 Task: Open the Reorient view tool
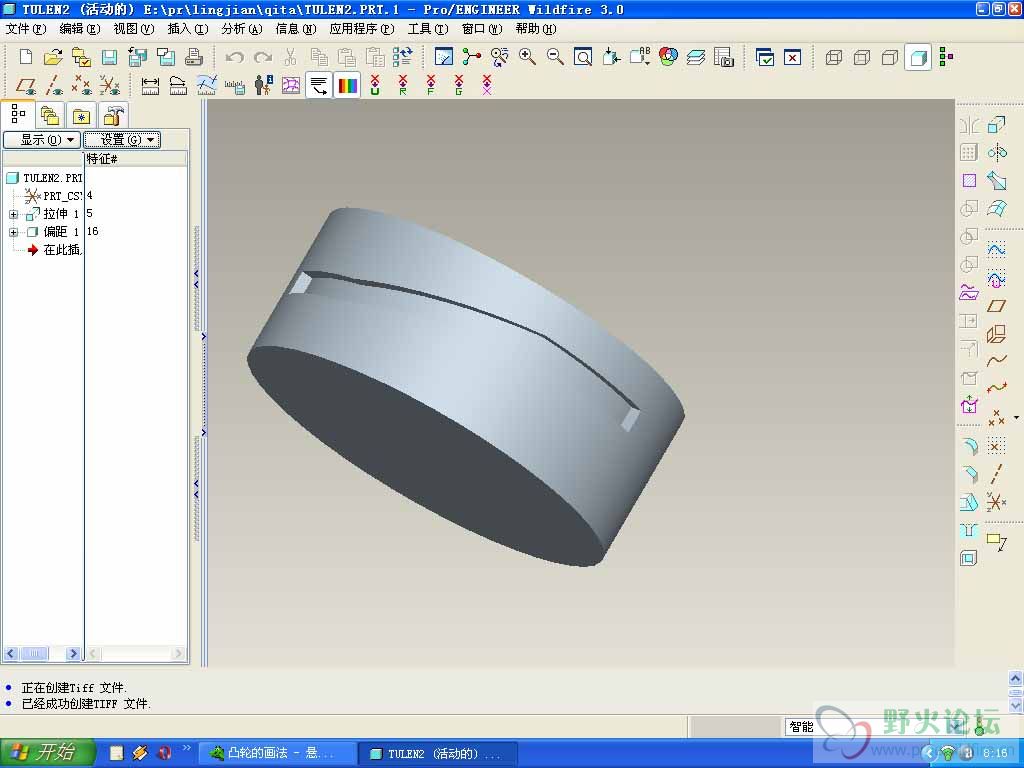tap(611, 57)
